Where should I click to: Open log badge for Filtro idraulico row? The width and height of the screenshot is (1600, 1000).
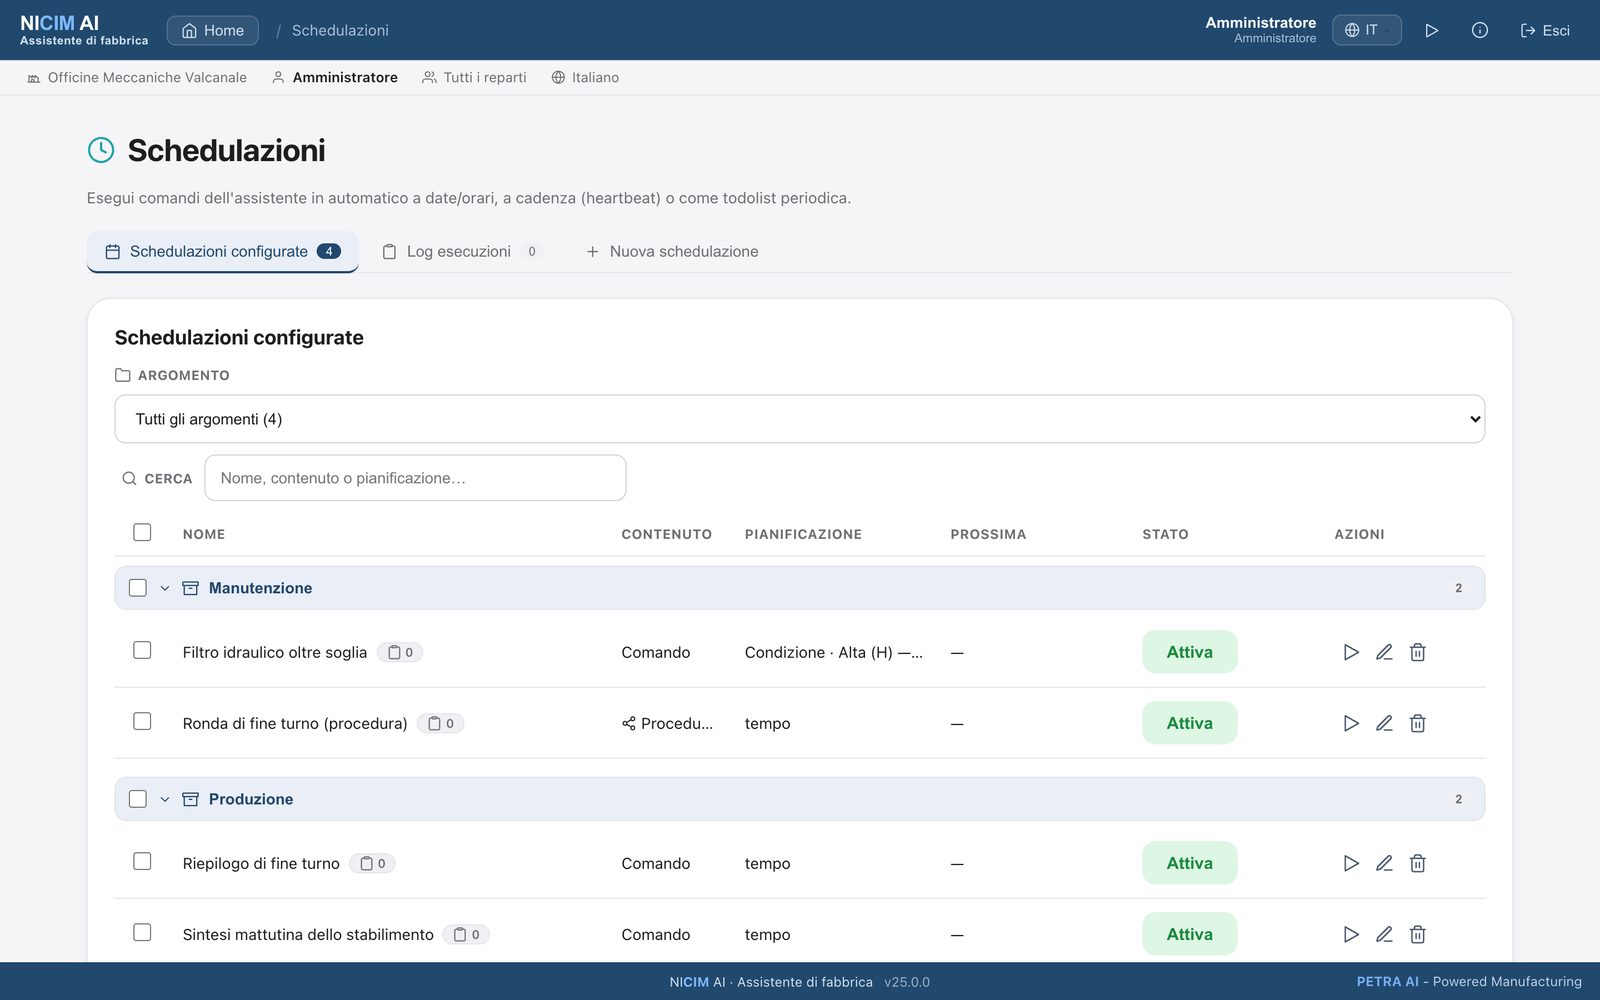(x=400, y=652)
